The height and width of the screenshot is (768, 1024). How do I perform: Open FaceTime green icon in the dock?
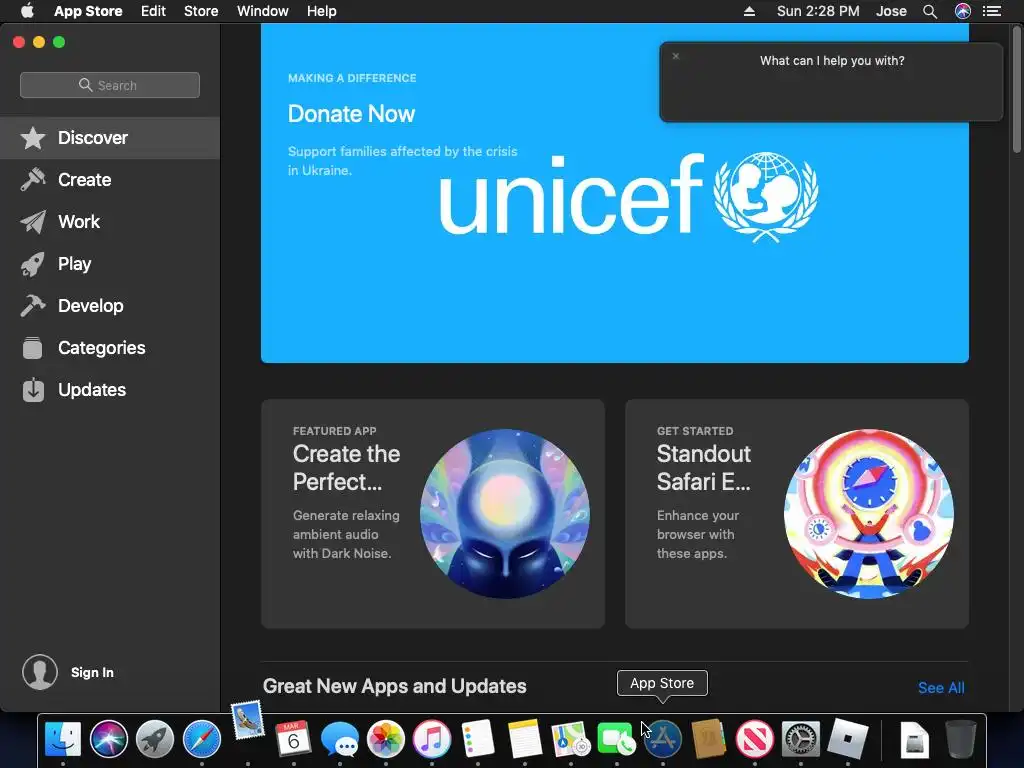tap(616, 739)
